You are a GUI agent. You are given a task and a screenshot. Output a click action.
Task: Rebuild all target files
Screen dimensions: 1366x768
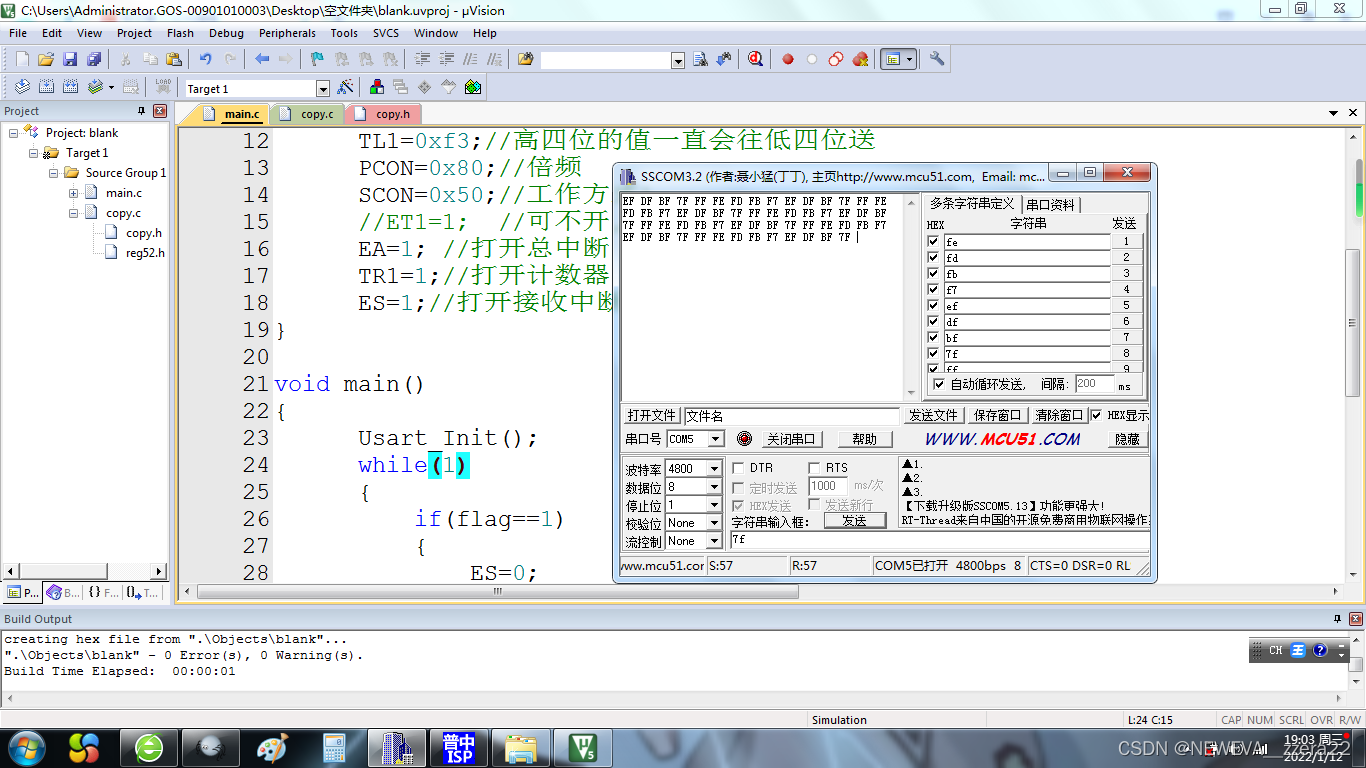pos(70,87)
